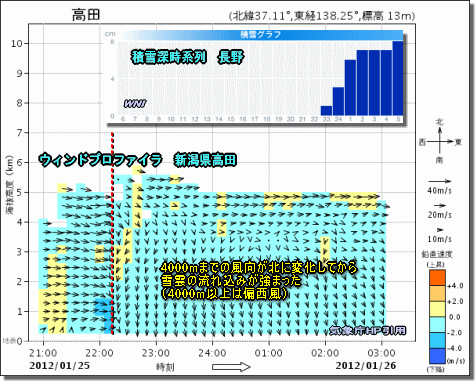Click the 24:00 time axis label
Screen dimensions: 475x381
[x=212, y=353]
